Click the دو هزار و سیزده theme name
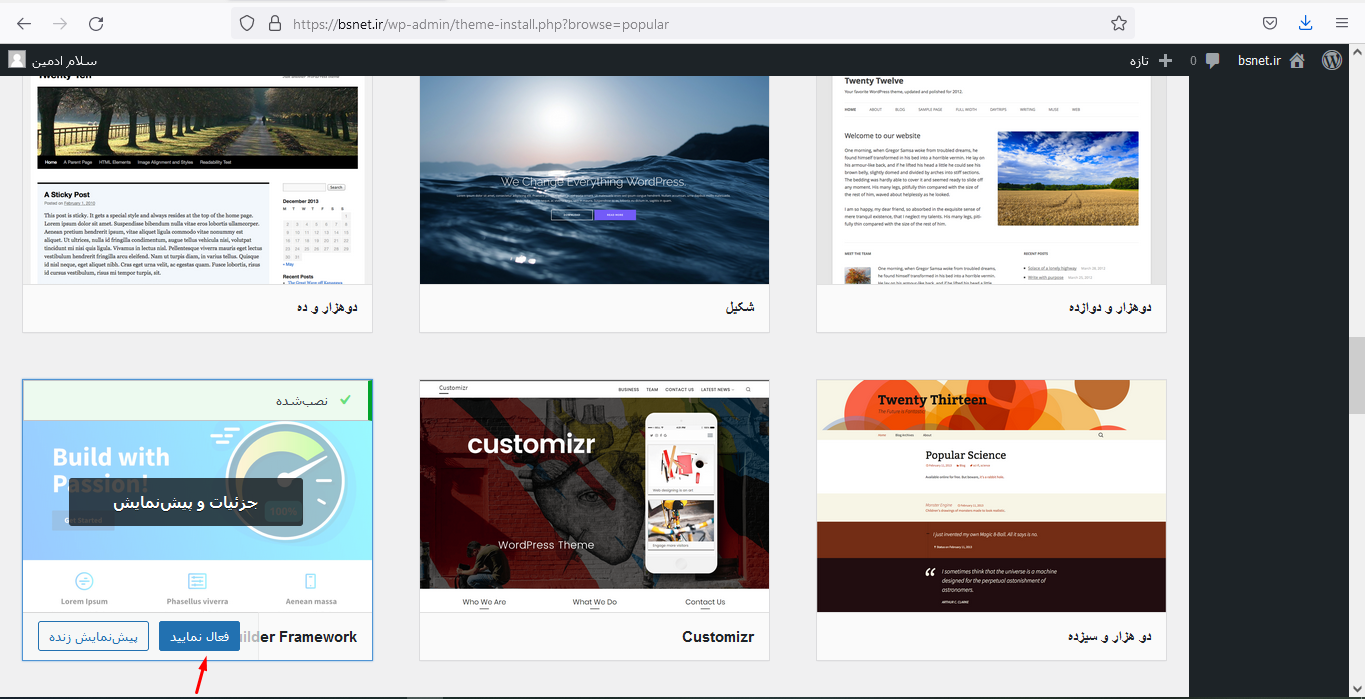Image resolution: width=1365 pixels, height=699 pixels. 1109,636
